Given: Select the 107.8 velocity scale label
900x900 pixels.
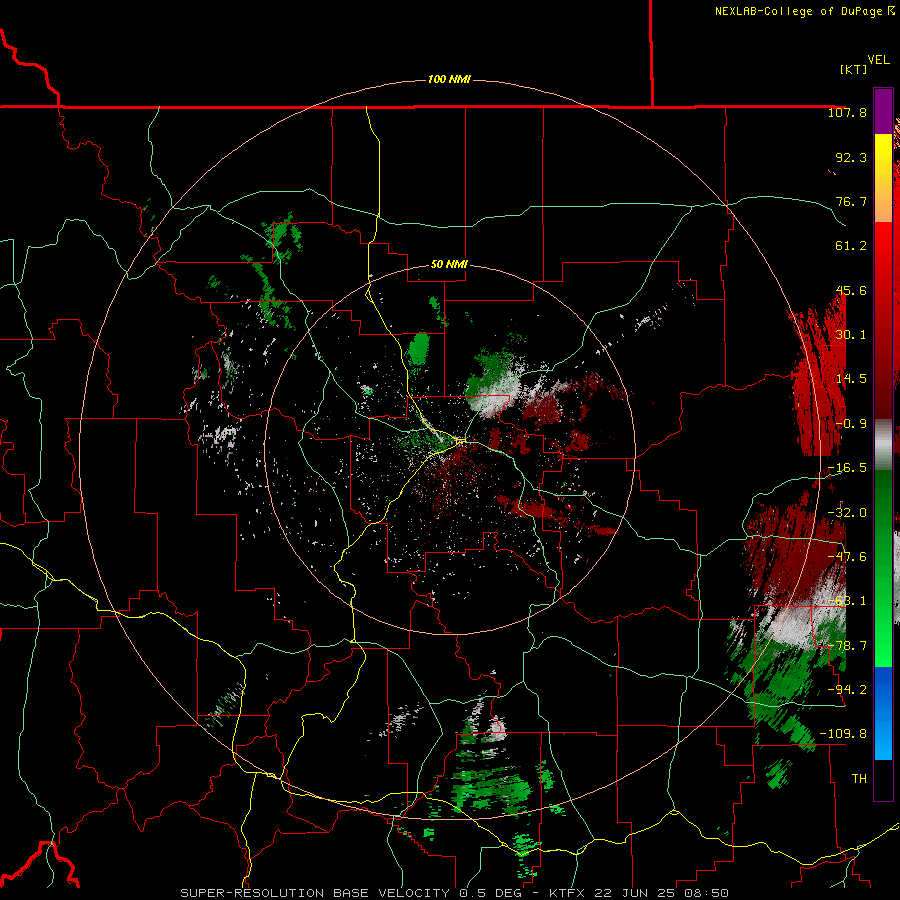Looking at the screenshot, I should 847,112.
